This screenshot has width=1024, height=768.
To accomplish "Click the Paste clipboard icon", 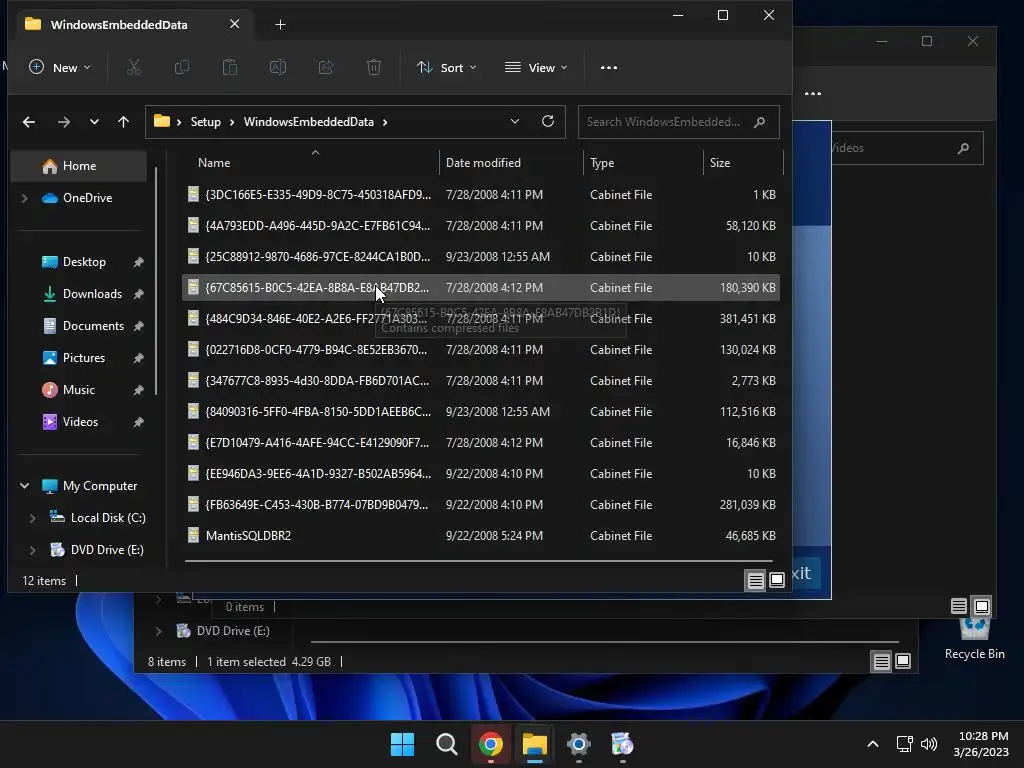I will point(230,67).
